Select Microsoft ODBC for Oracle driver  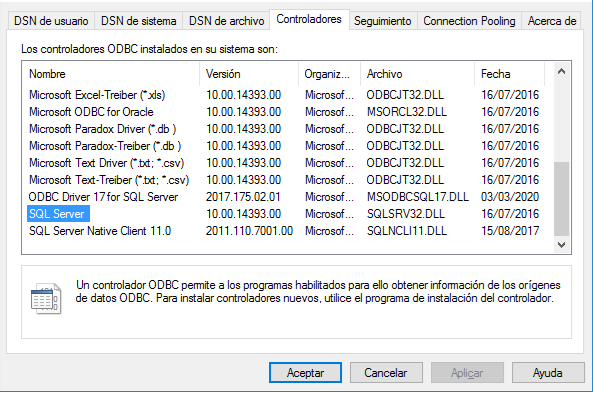[x=91, y=112]
